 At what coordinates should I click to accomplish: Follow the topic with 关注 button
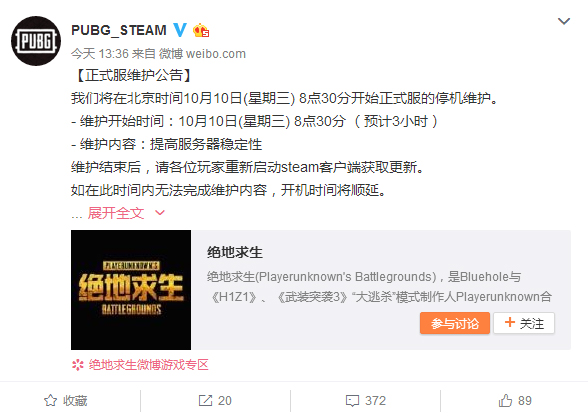pyautogui.click(x=524, y=323)
